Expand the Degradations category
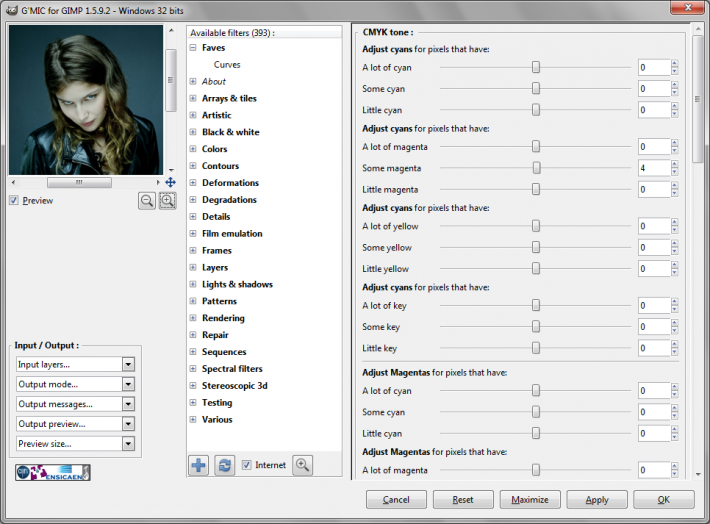This screenshot has height=524, width=710. click(193, 200)
